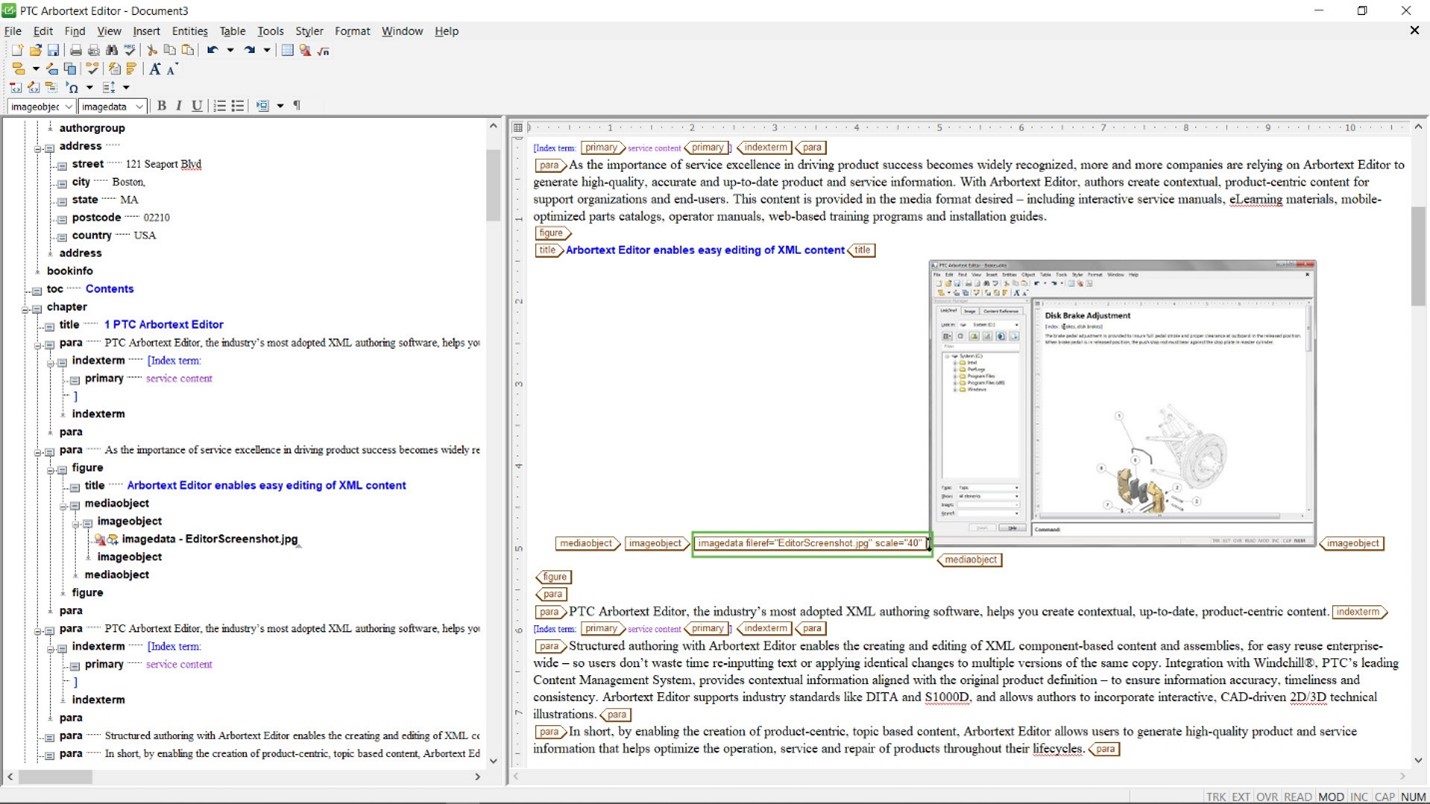Click the Print icon
The height and width of the screenshot is (804, 1430).
click(76, 50)
